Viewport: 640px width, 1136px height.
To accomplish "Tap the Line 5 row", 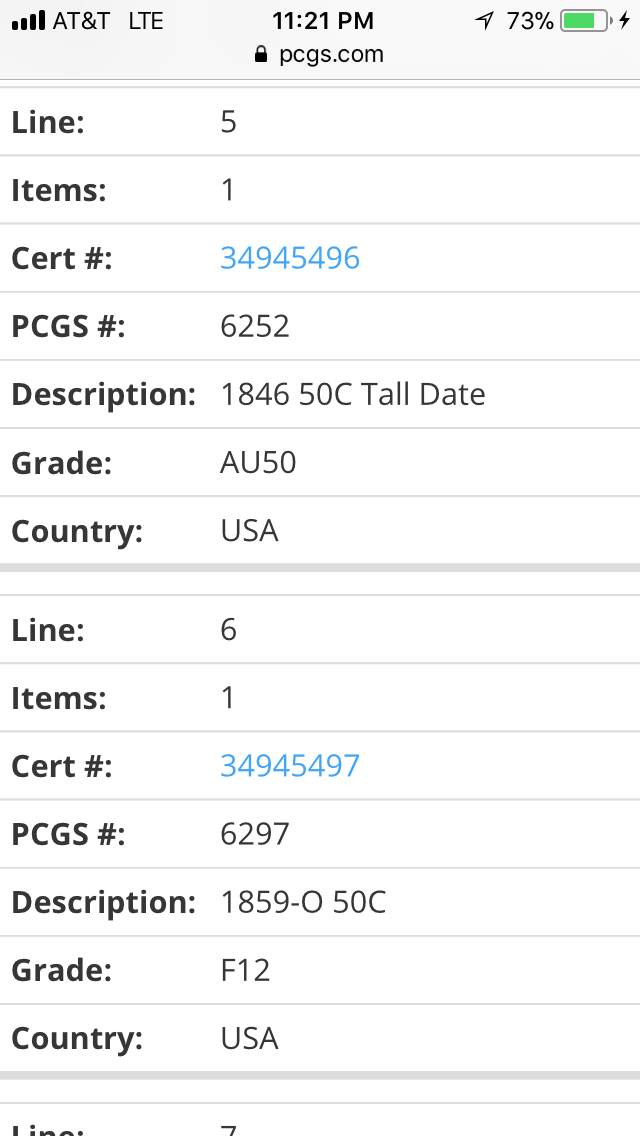I will (320, 122).
